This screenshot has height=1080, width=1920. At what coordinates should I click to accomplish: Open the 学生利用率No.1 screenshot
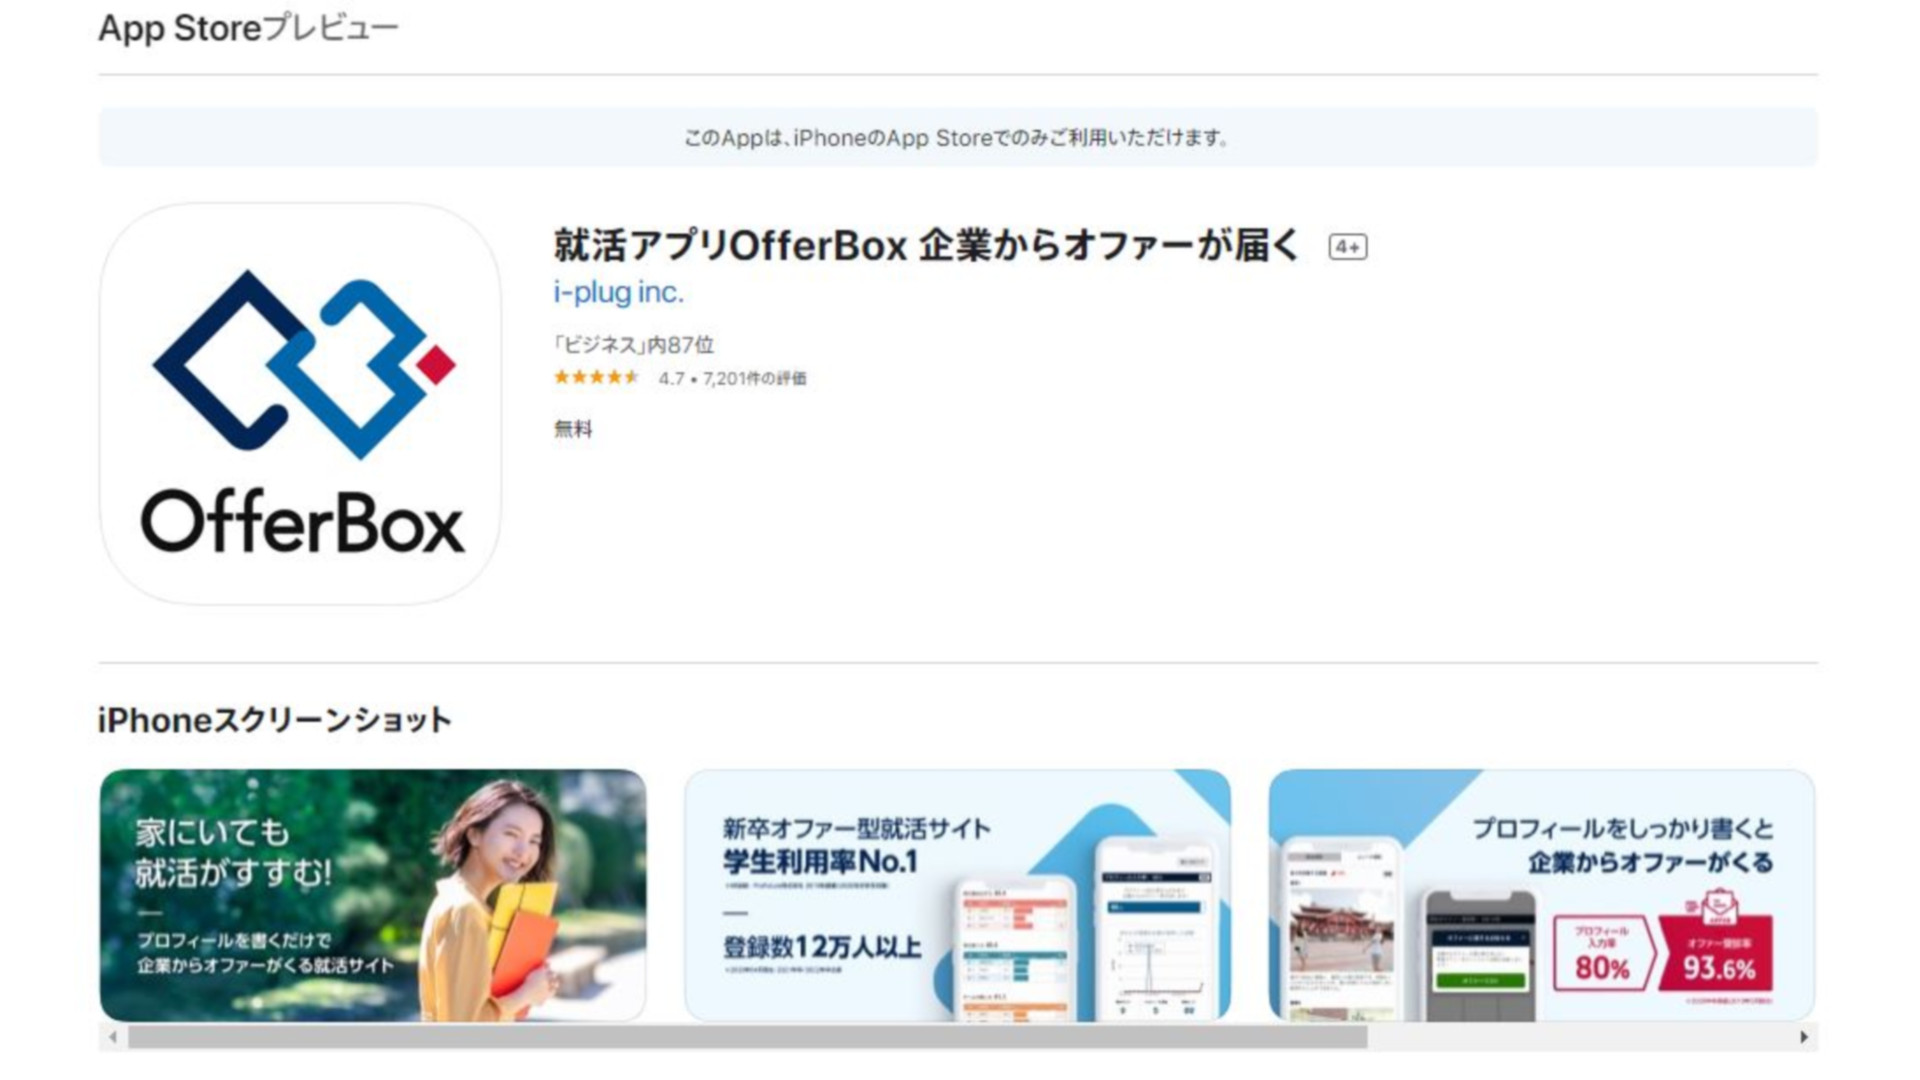click(957, 895)
